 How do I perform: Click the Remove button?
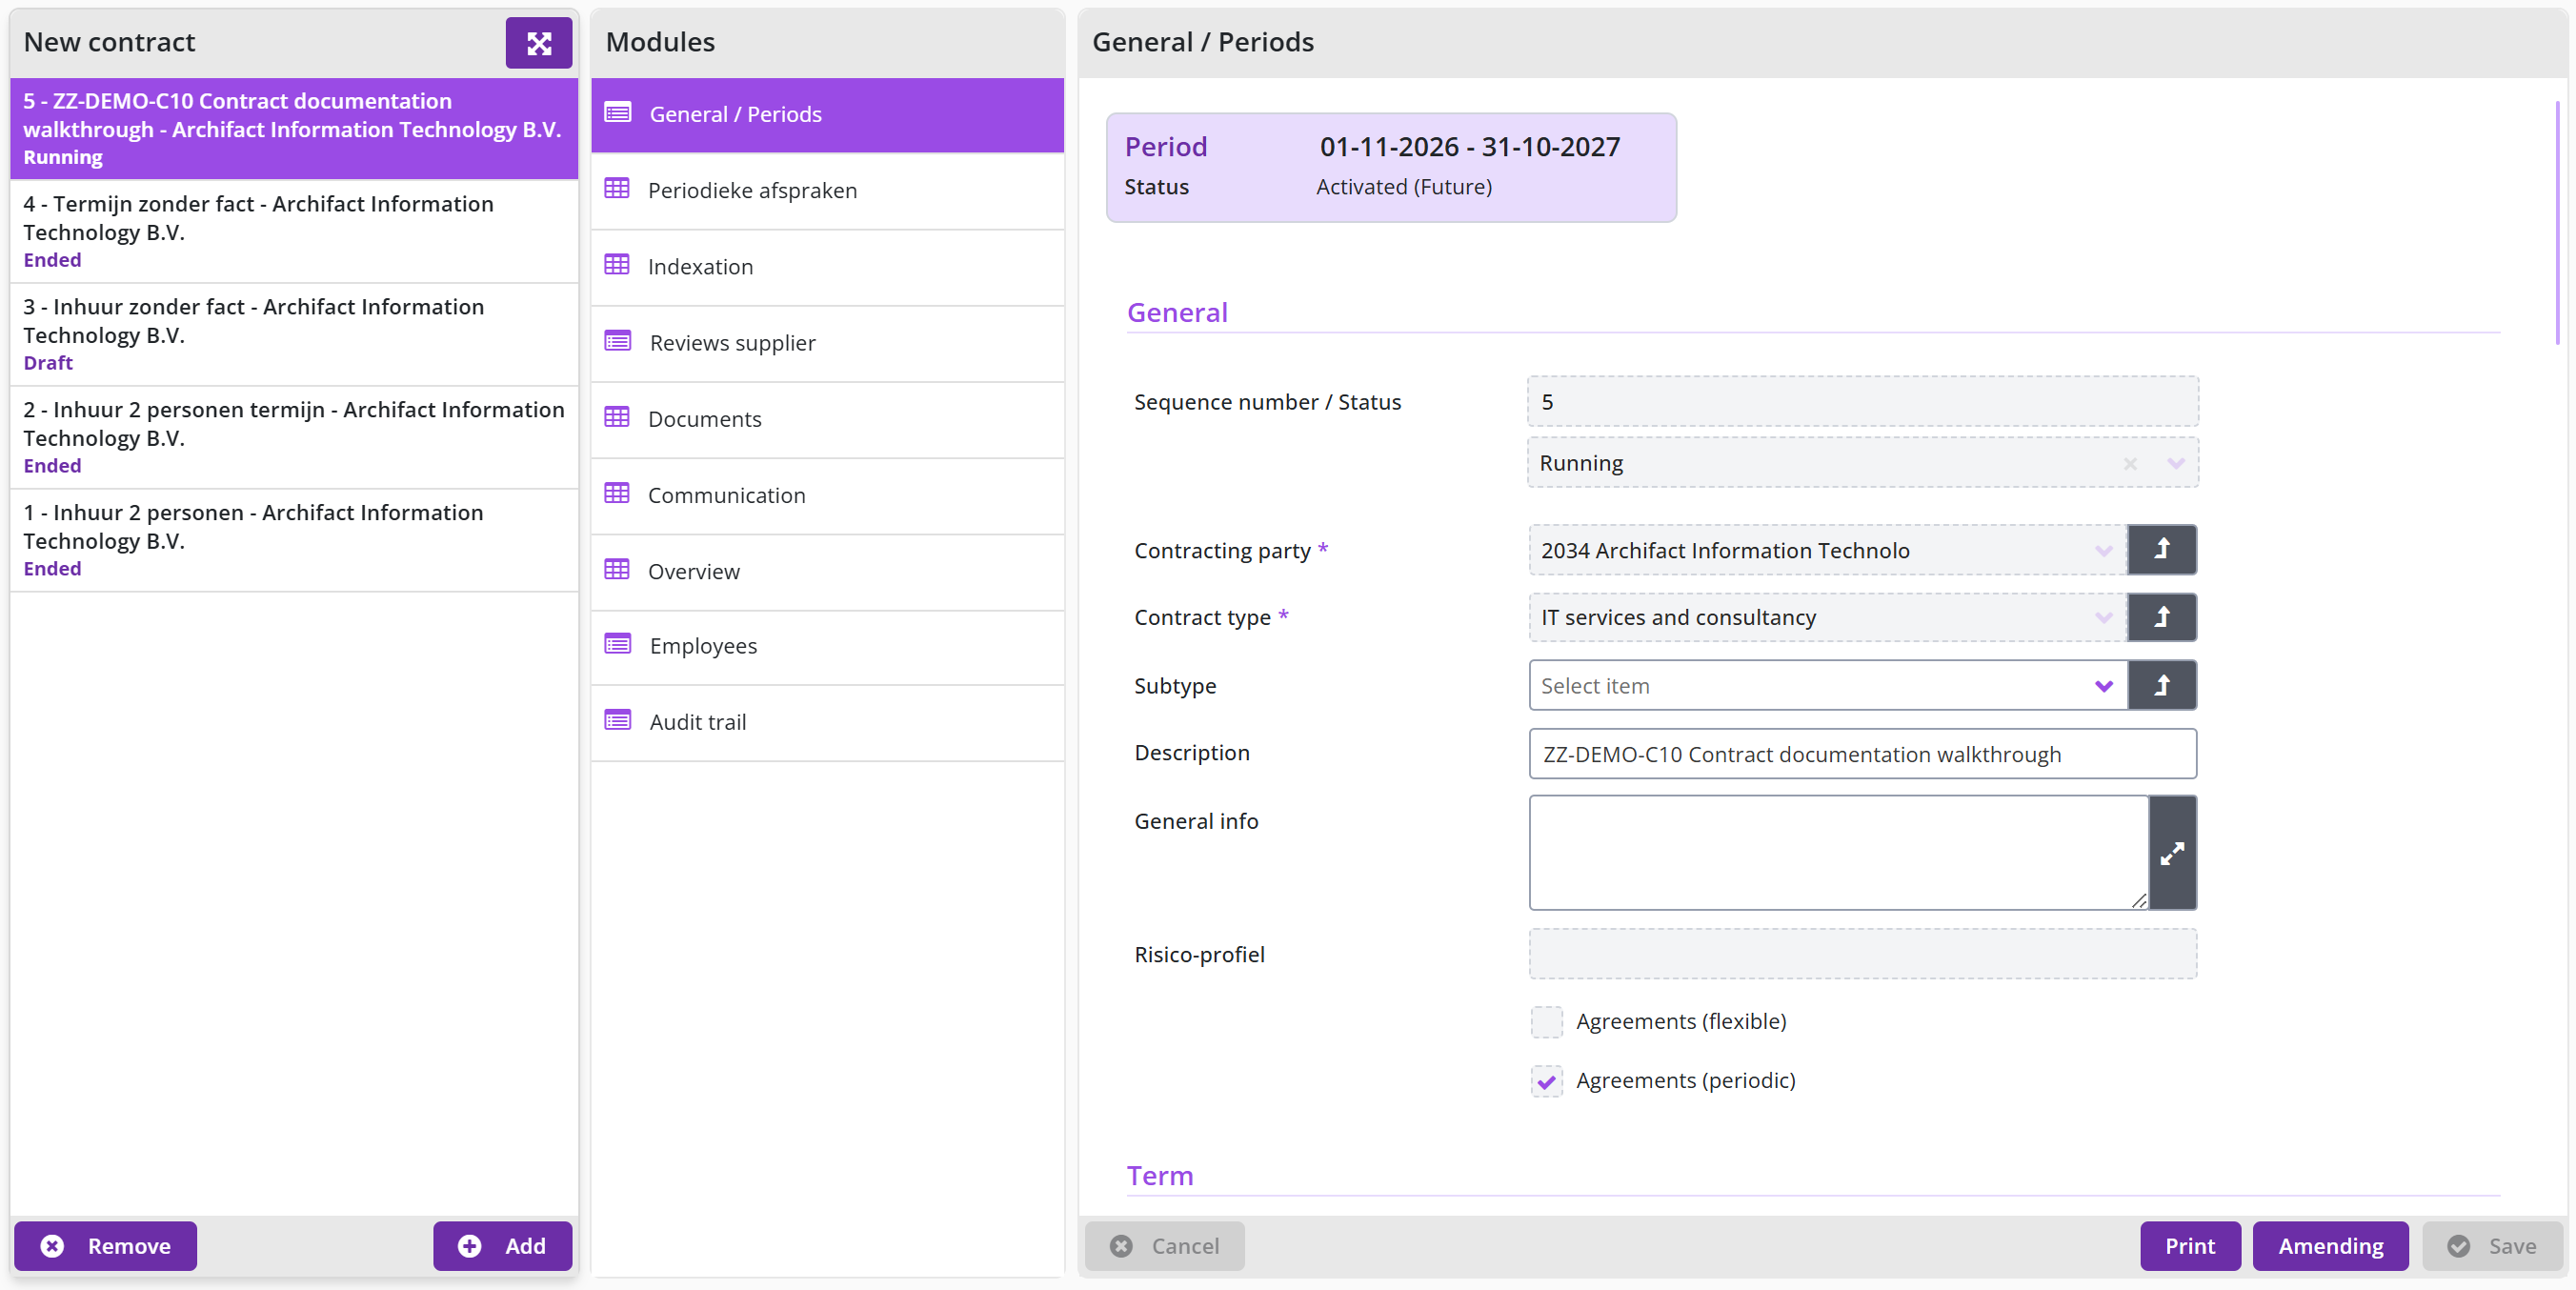(x=105, y=1245)
